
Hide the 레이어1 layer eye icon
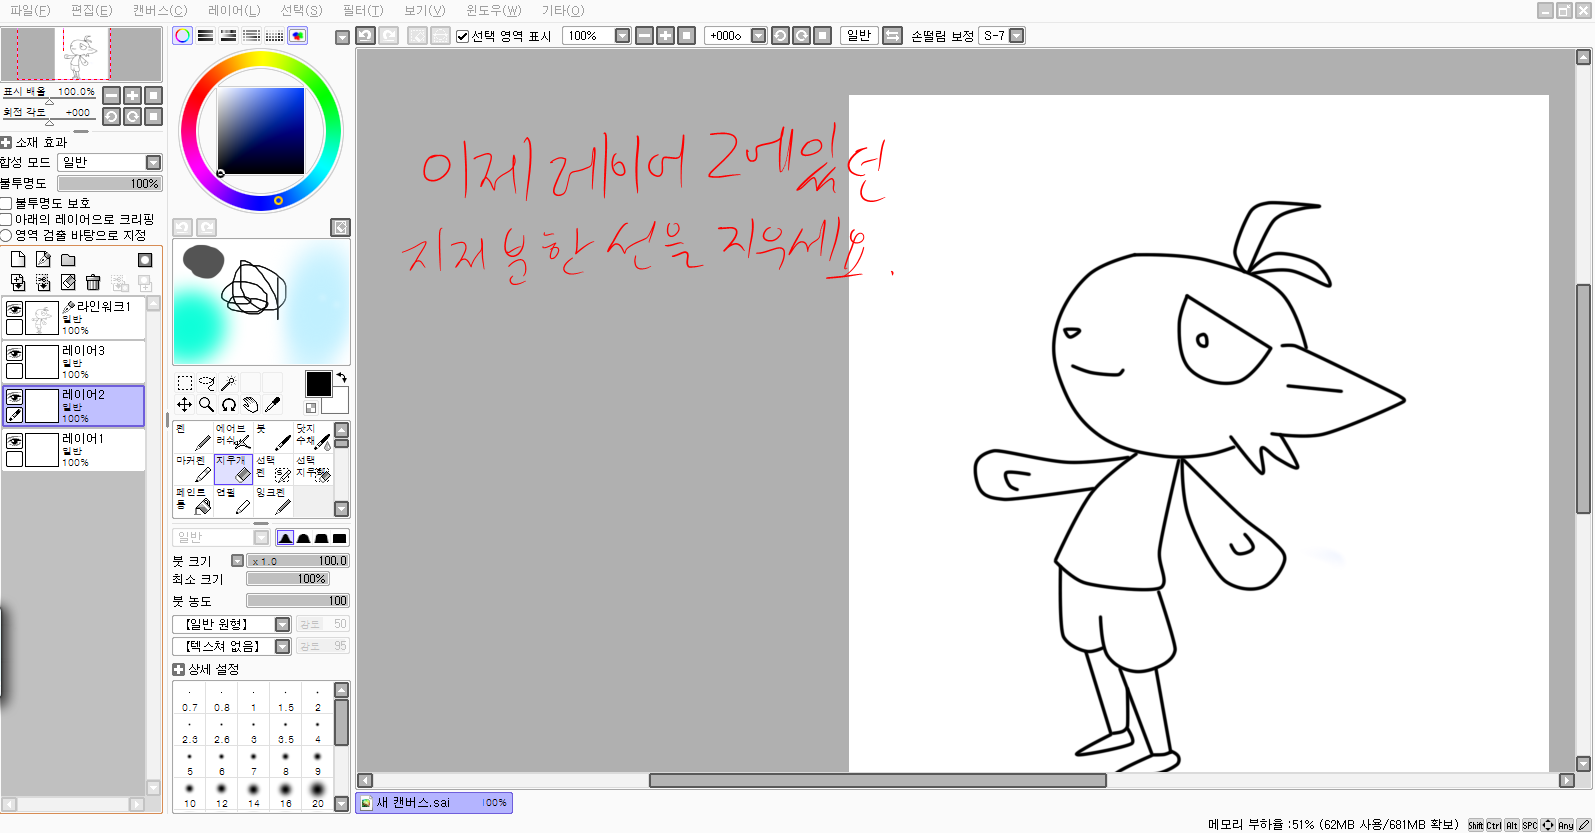[x=14, y=442]
